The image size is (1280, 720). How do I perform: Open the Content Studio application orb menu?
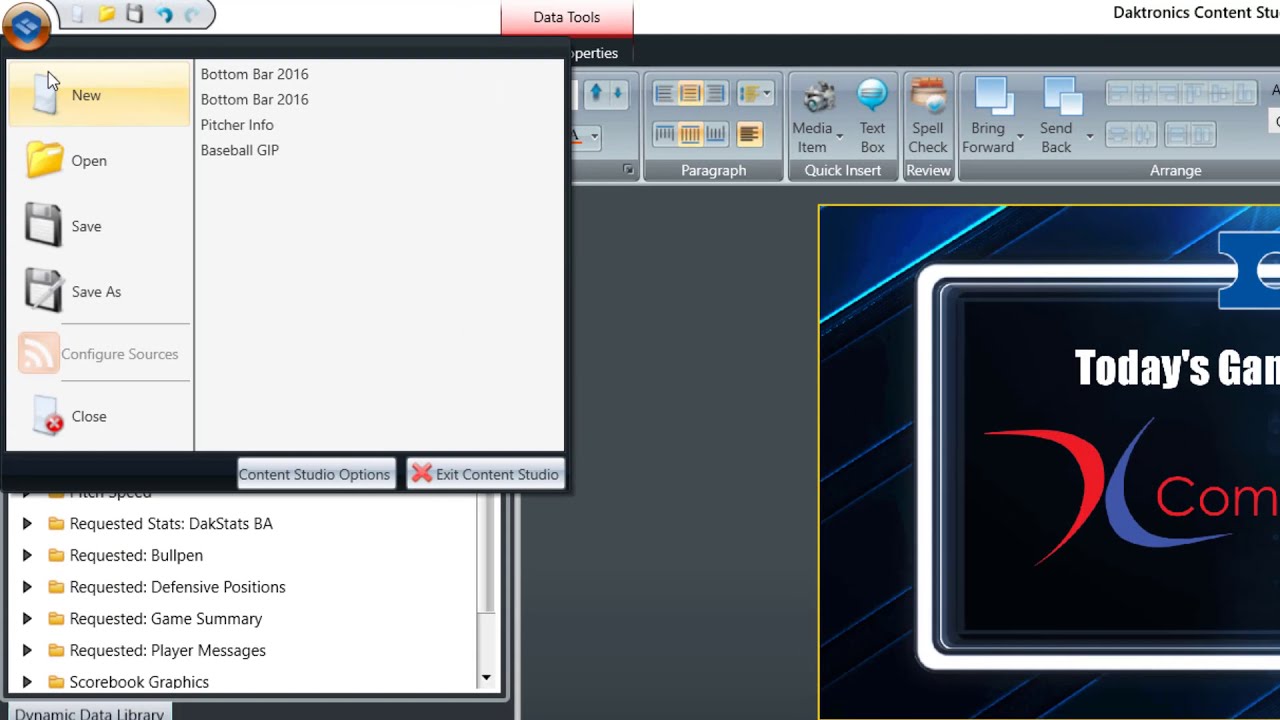click(x=27, y=24)
